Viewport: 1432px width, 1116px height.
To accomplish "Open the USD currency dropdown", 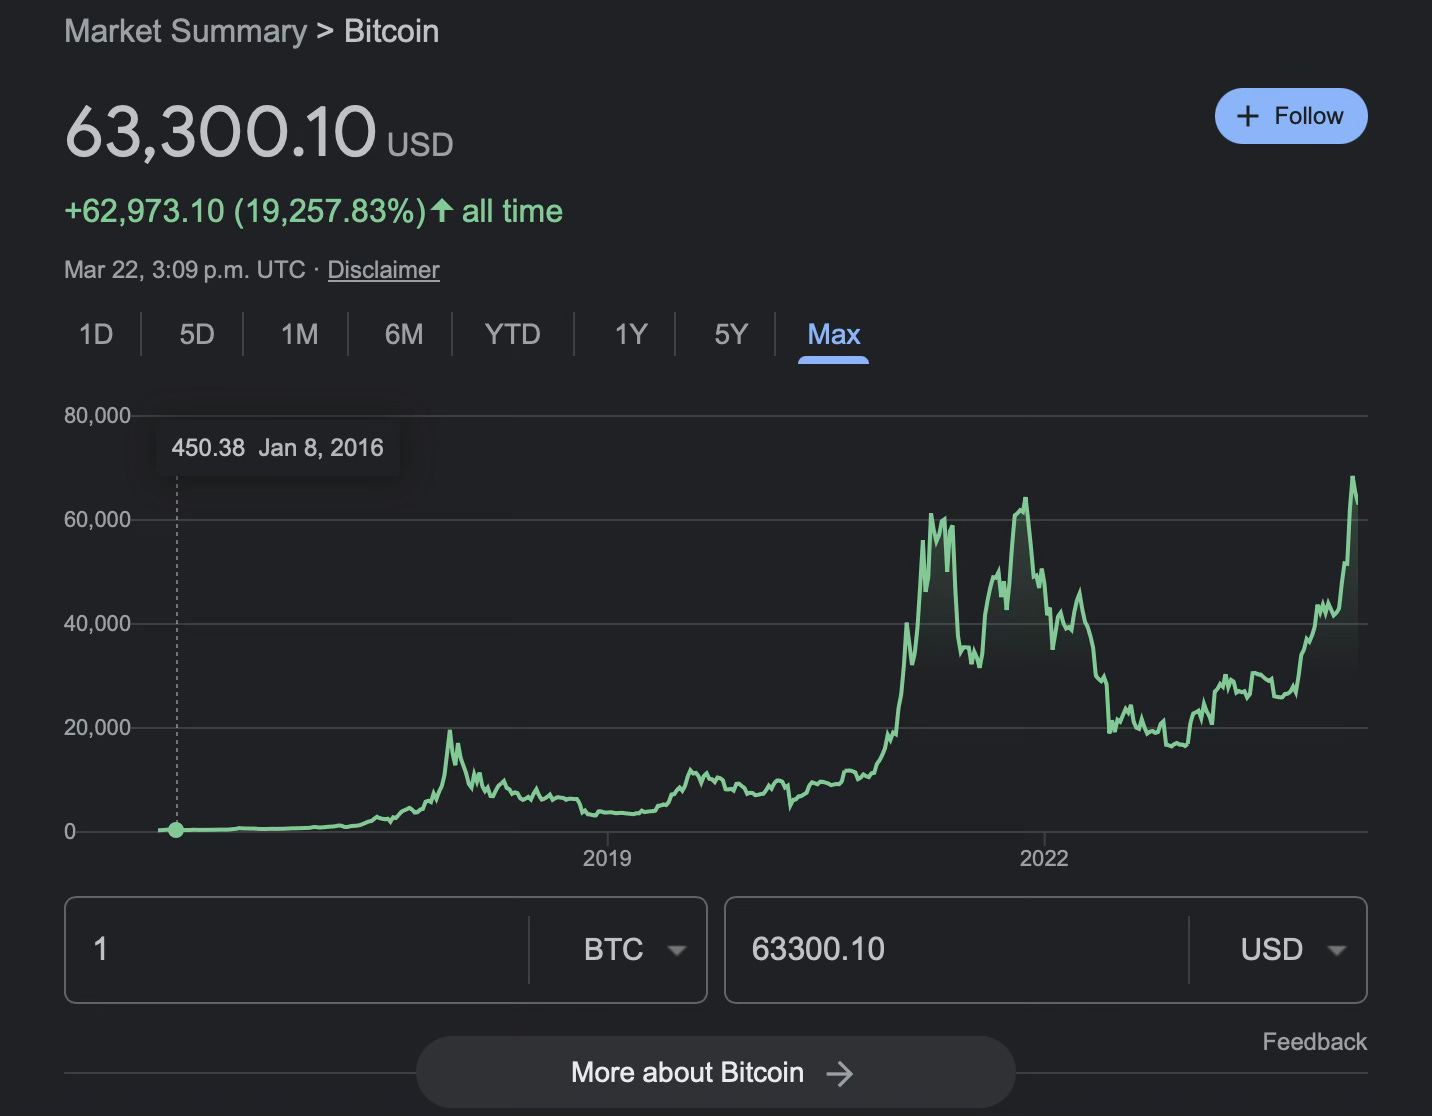I will 1294,949.
